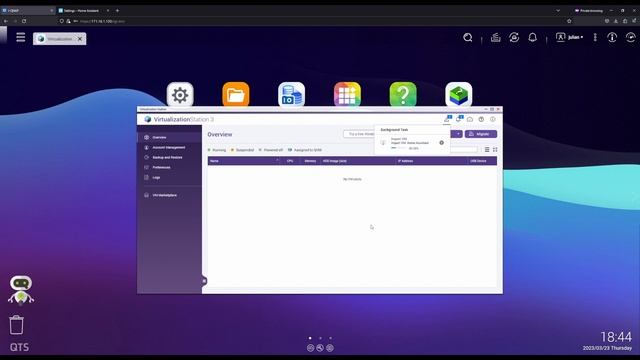This screenshot has height=360, width=640.
Task: Go back in the browser
Action: pos(6,21)
